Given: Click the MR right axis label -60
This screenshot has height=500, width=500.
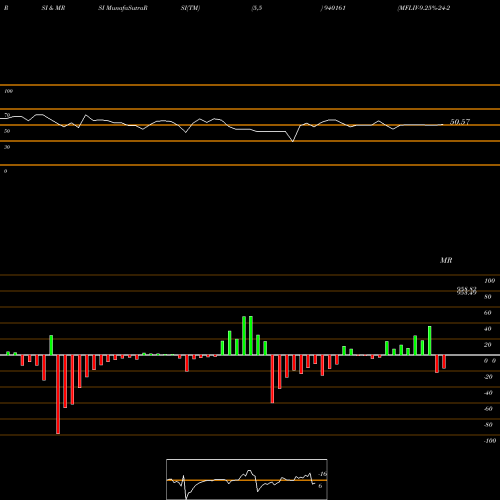Looking at the screenshot, I should [x=488, y=409].
